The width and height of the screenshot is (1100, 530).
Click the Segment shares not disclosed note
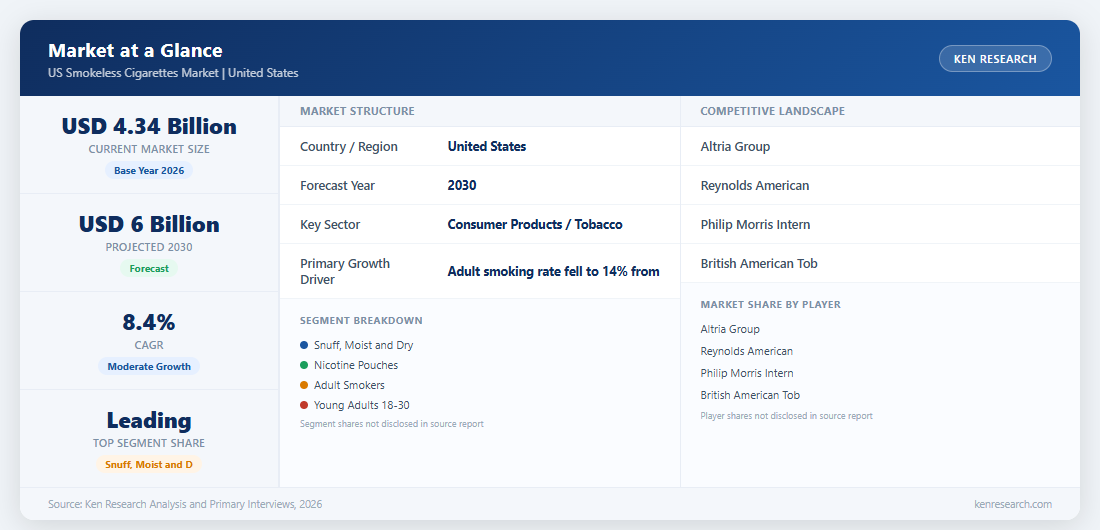pyautogui.click(x=391, y=424)
